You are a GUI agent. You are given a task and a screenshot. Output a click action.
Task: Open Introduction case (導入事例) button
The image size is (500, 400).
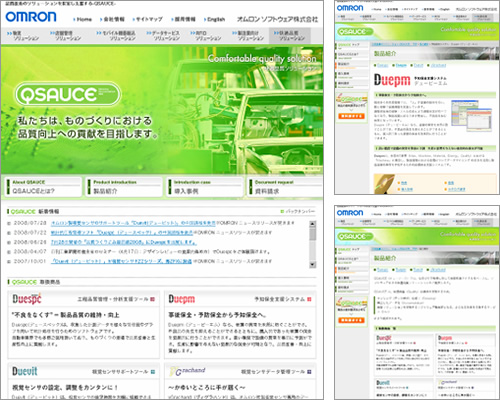(x=205, y=187)
